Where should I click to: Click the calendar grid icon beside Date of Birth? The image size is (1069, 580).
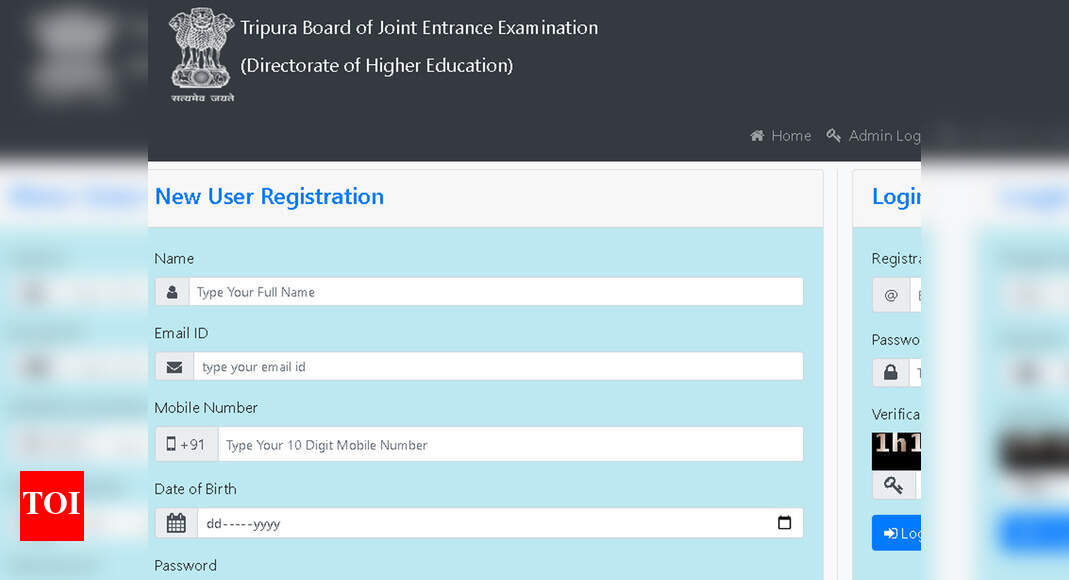(176, 523)
